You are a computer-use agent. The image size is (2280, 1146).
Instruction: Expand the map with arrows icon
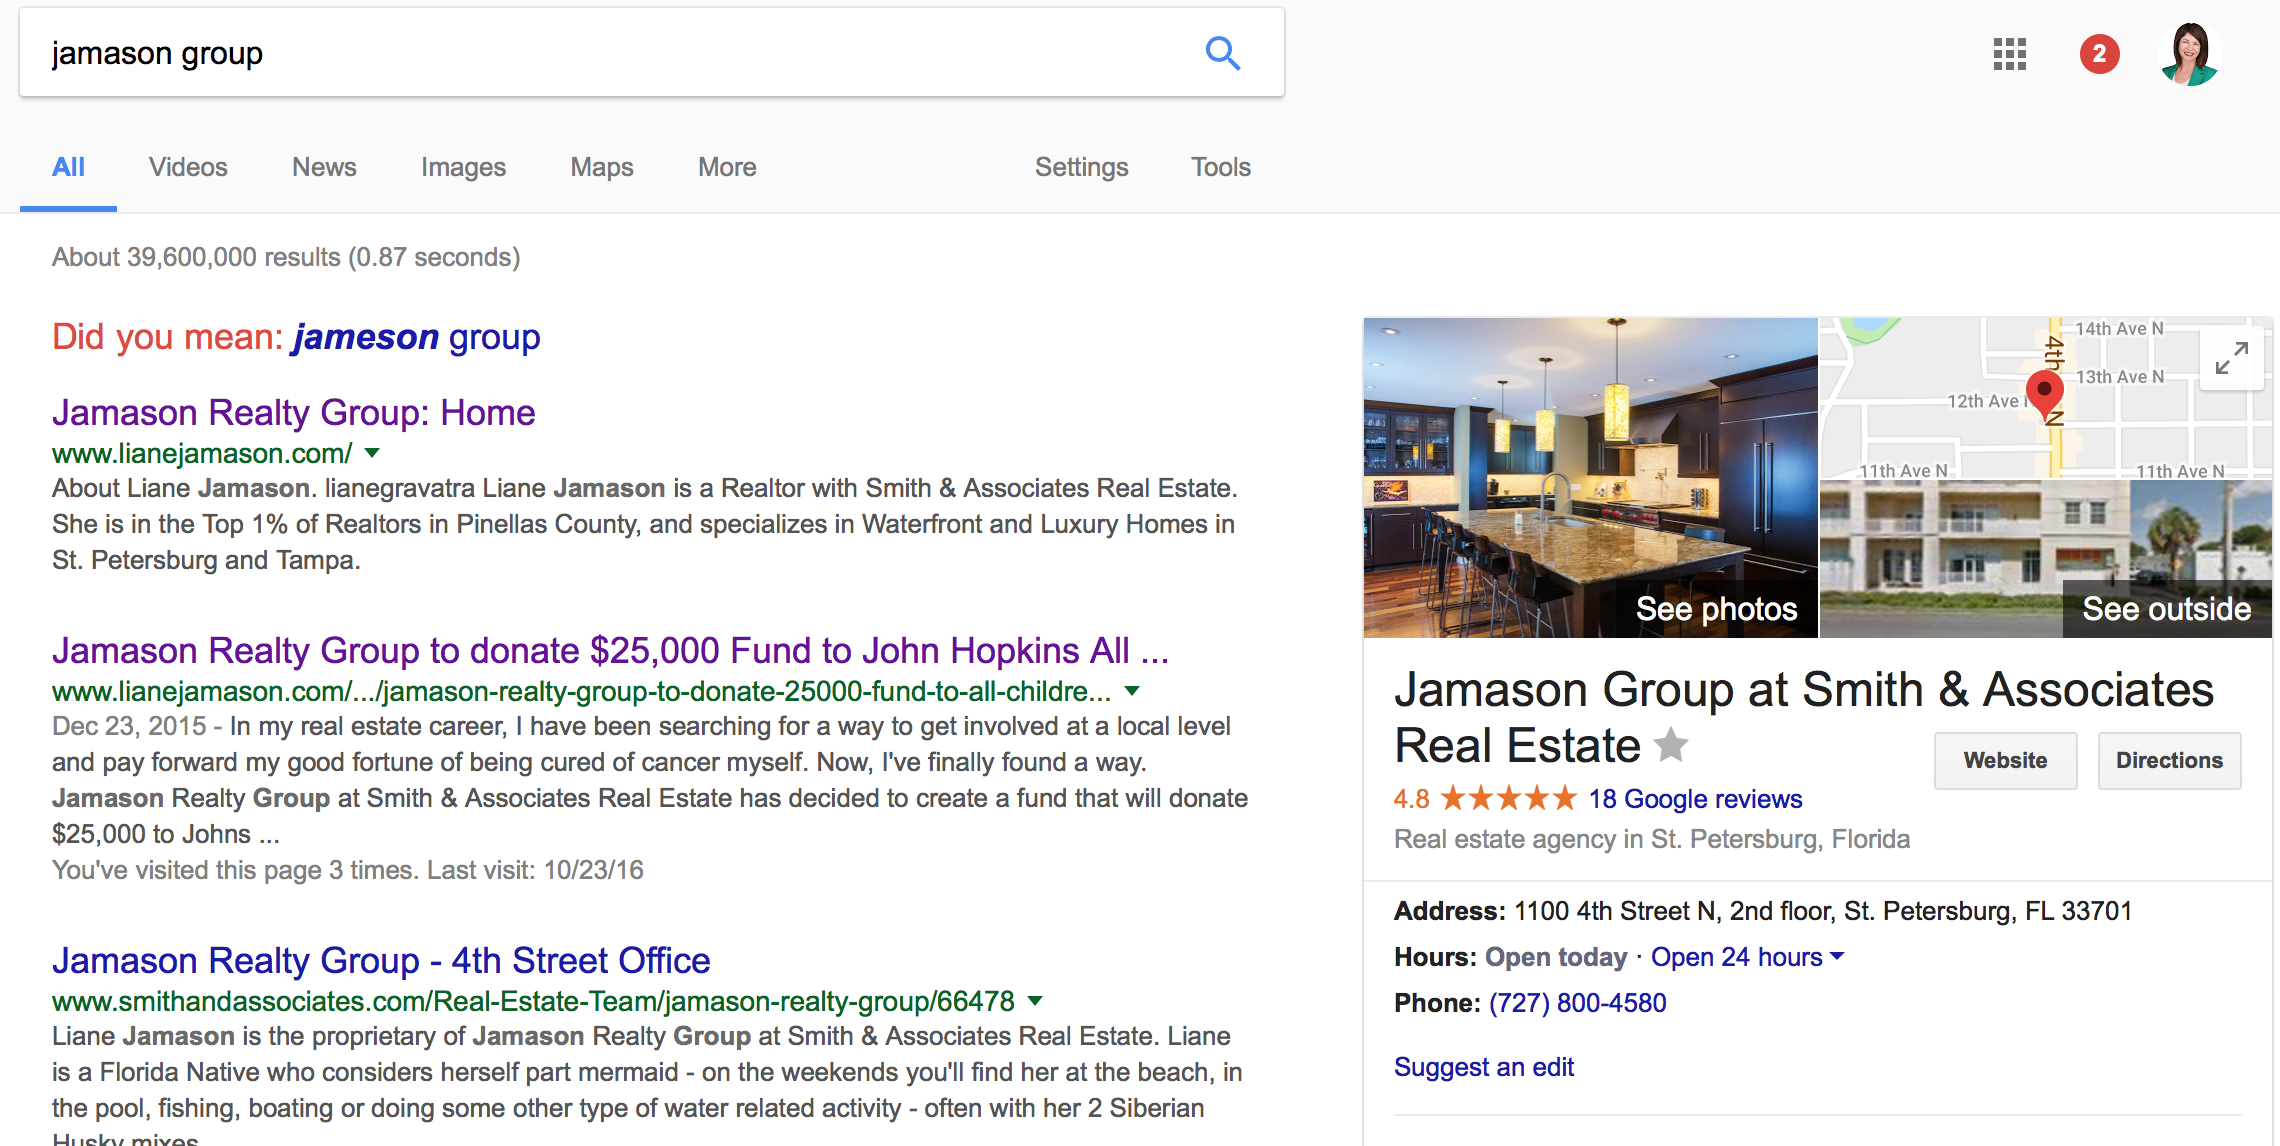point(2231,358)
